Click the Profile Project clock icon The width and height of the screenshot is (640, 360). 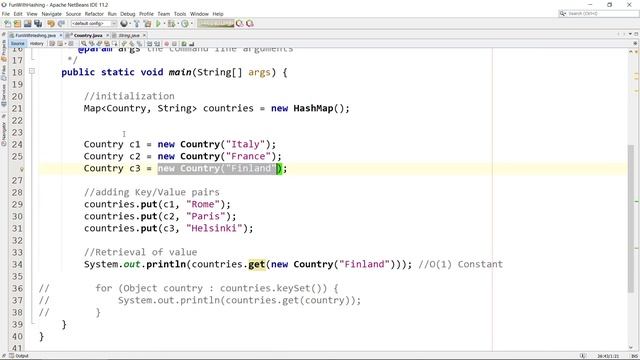(184, 24)
